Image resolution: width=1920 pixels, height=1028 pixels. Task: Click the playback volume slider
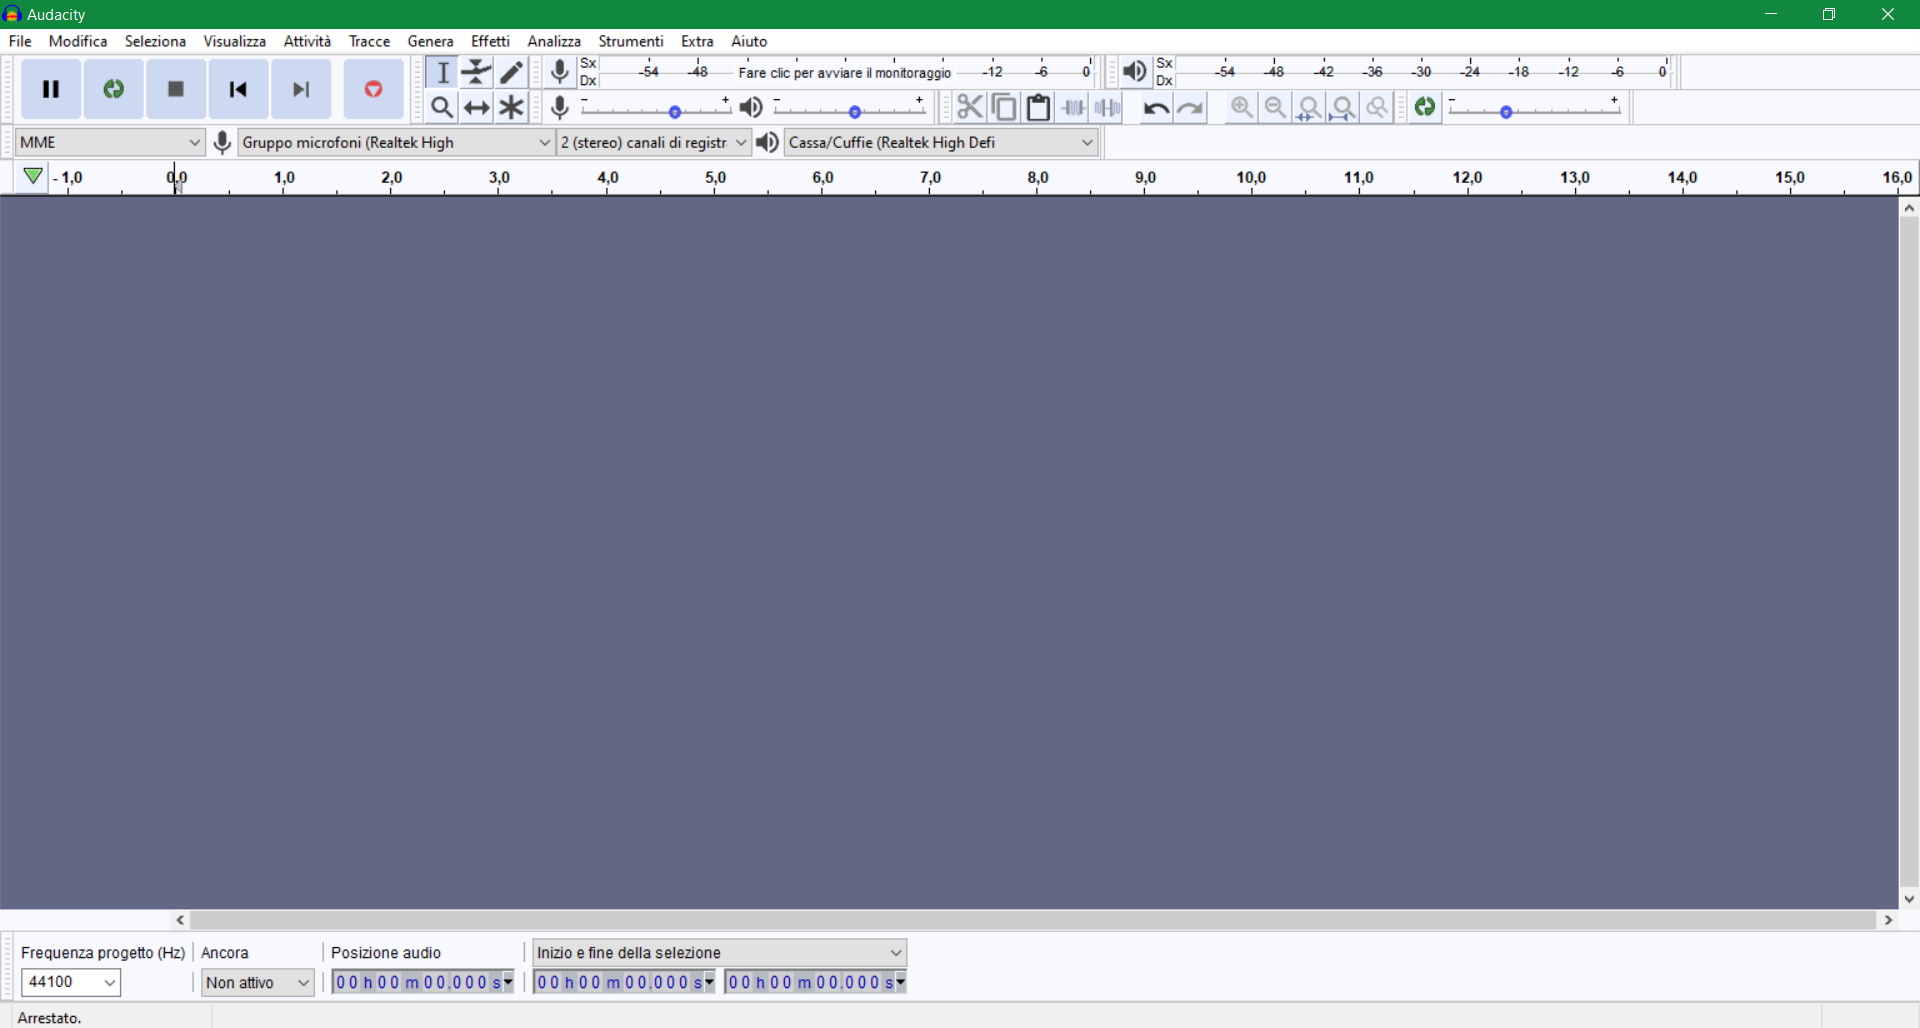tap(851, 108)
